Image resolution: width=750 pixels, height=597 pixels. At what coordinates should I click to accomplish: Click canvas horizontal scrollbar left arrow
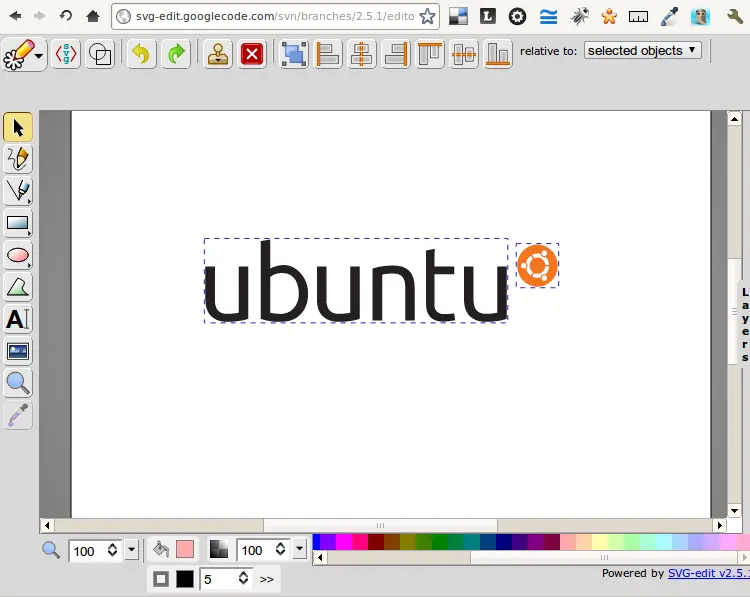coord(47,525)
